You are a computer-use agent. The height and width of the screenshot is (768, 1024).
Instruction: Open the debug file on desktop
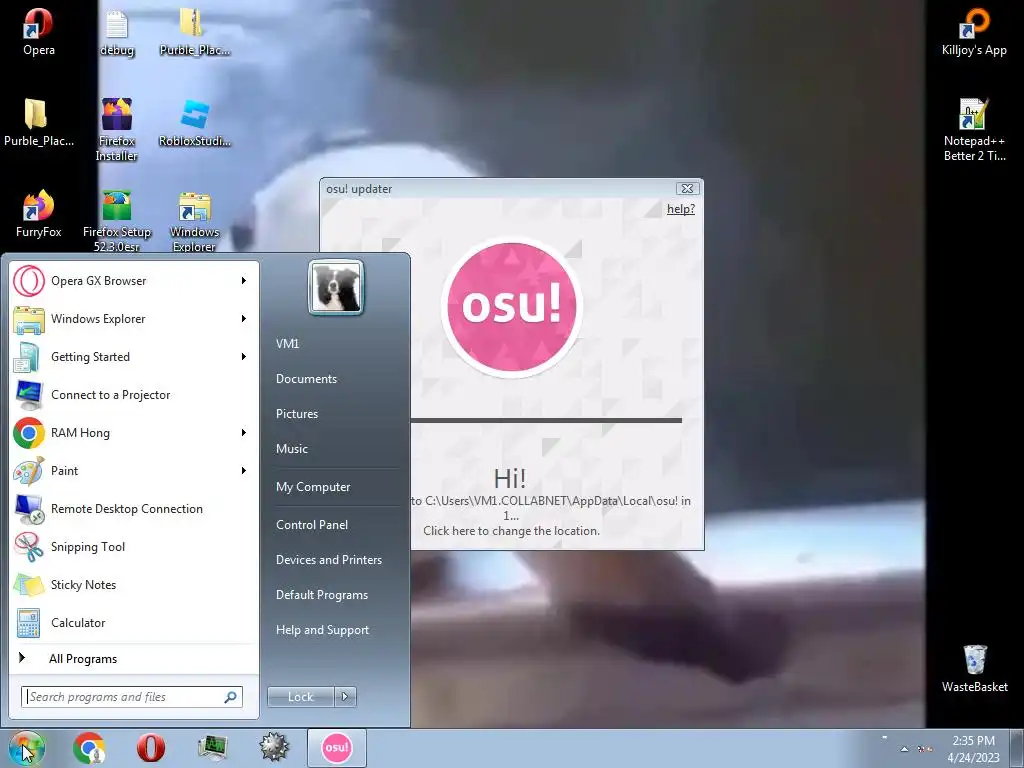click(x=117, y=33)
